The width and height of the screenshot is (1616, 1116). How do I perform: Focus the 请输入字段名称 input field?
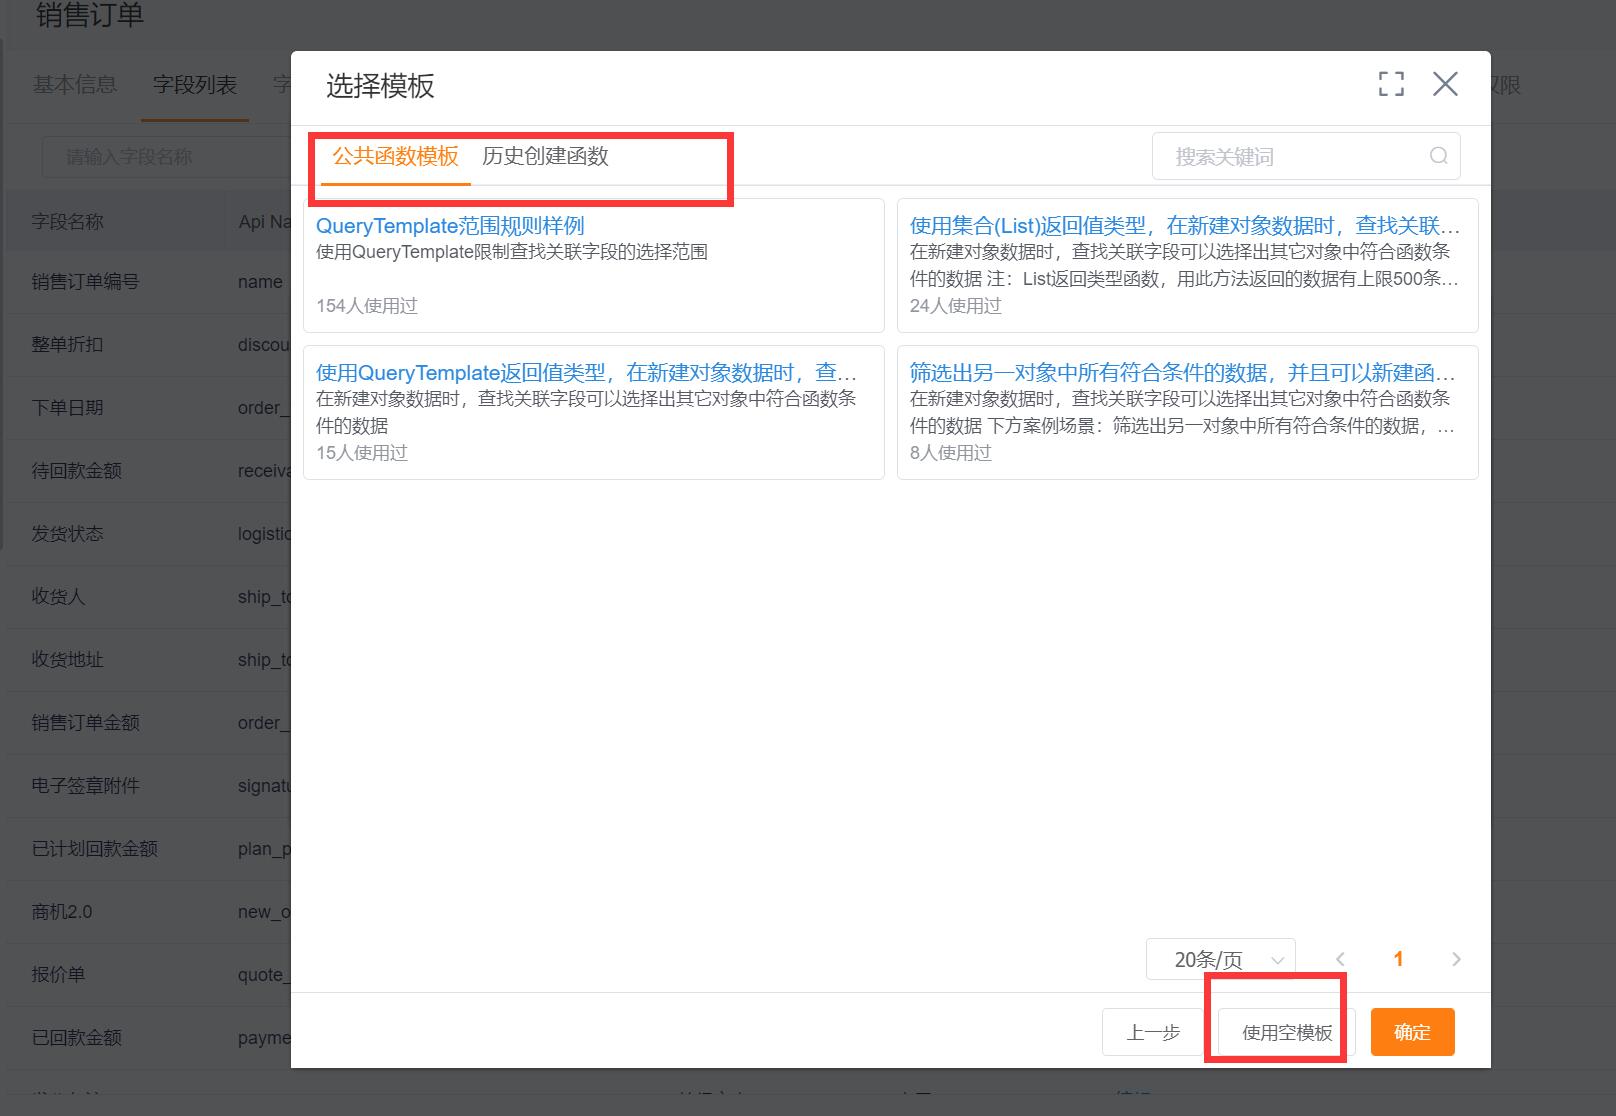[165, 157]
